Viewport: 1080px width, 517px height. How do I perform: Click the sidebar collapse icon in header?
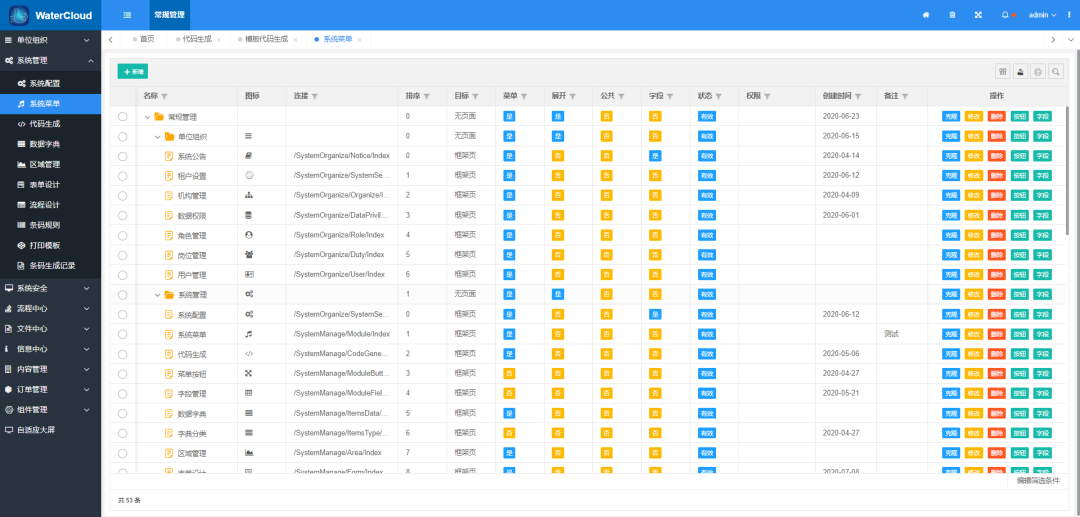point(127,15)
